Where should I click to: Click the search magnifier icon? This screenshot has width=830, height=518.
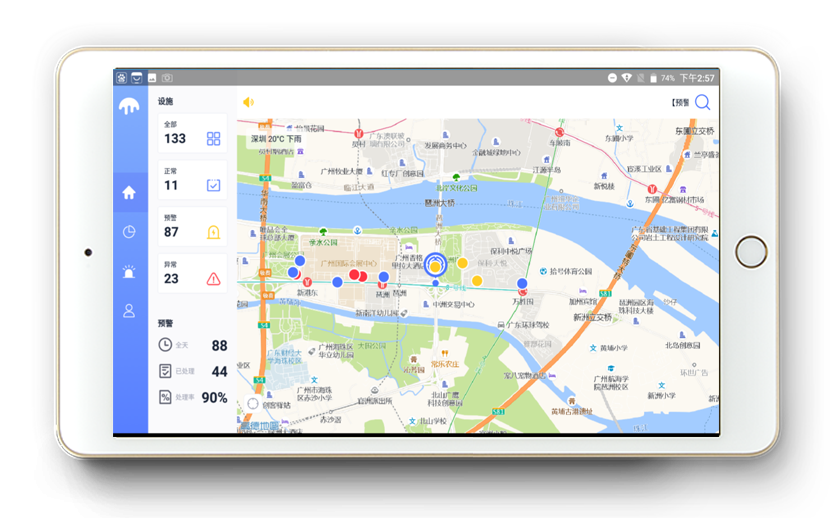703,102
